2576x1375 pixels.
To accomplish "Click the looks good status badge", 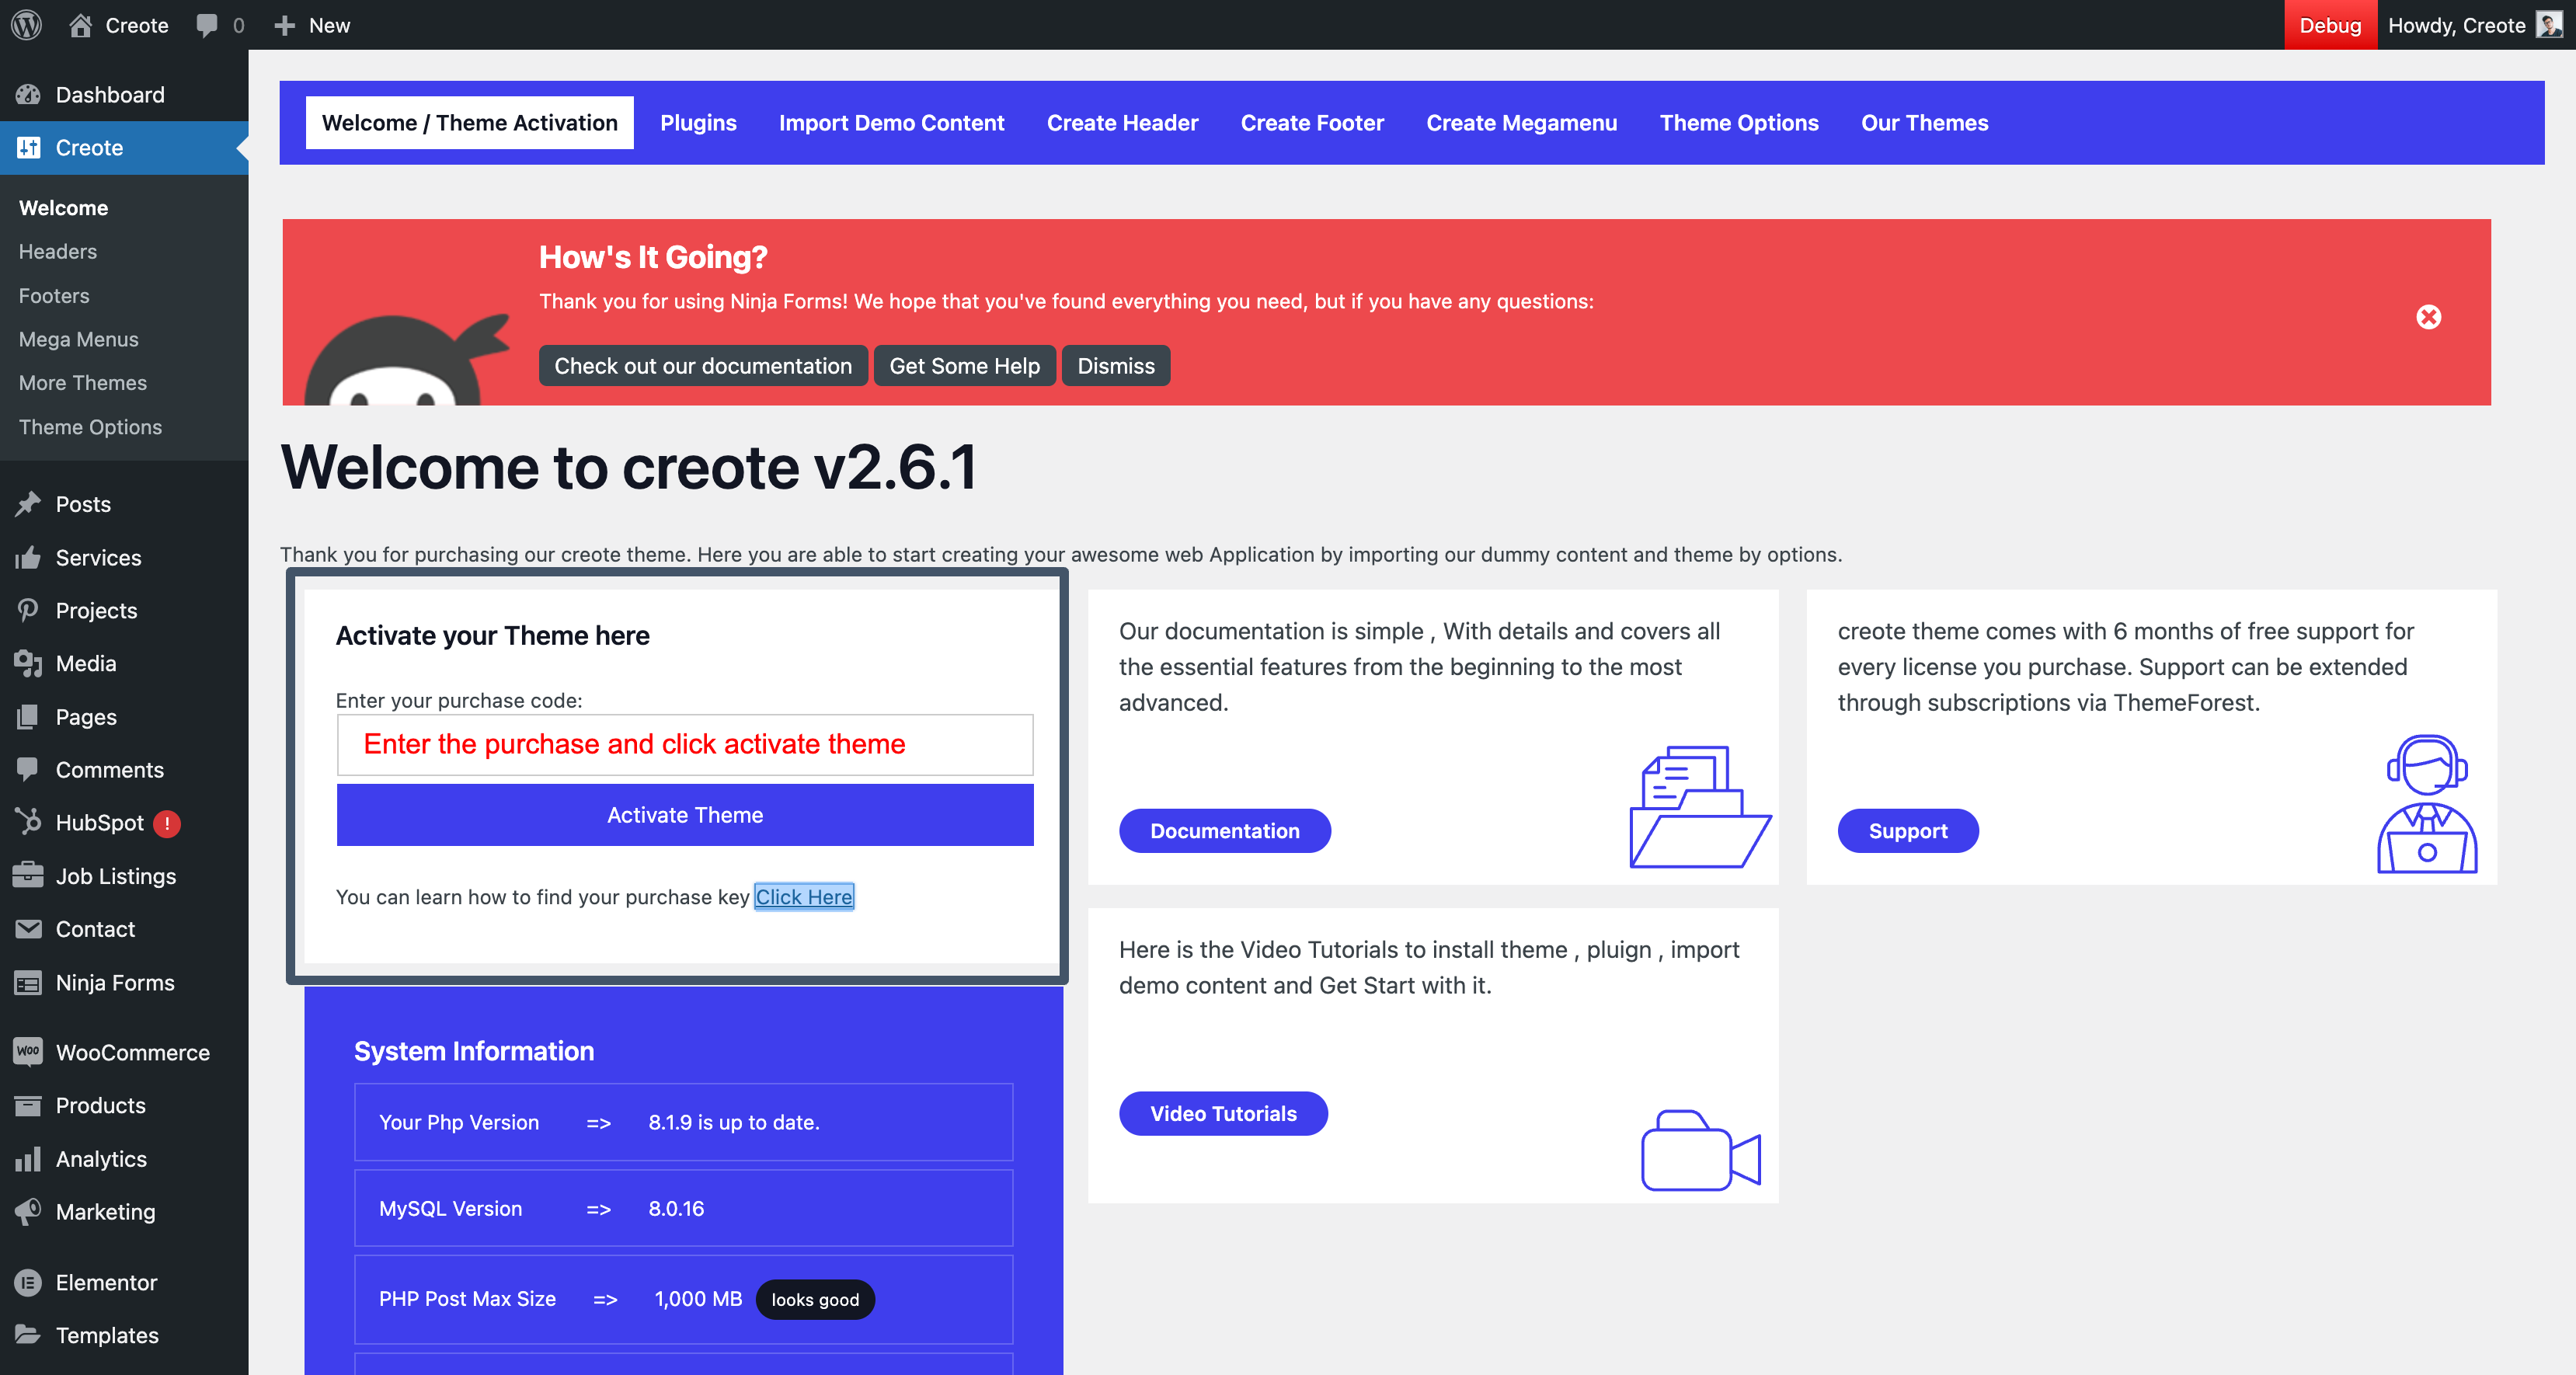I will coord(815,1300).
